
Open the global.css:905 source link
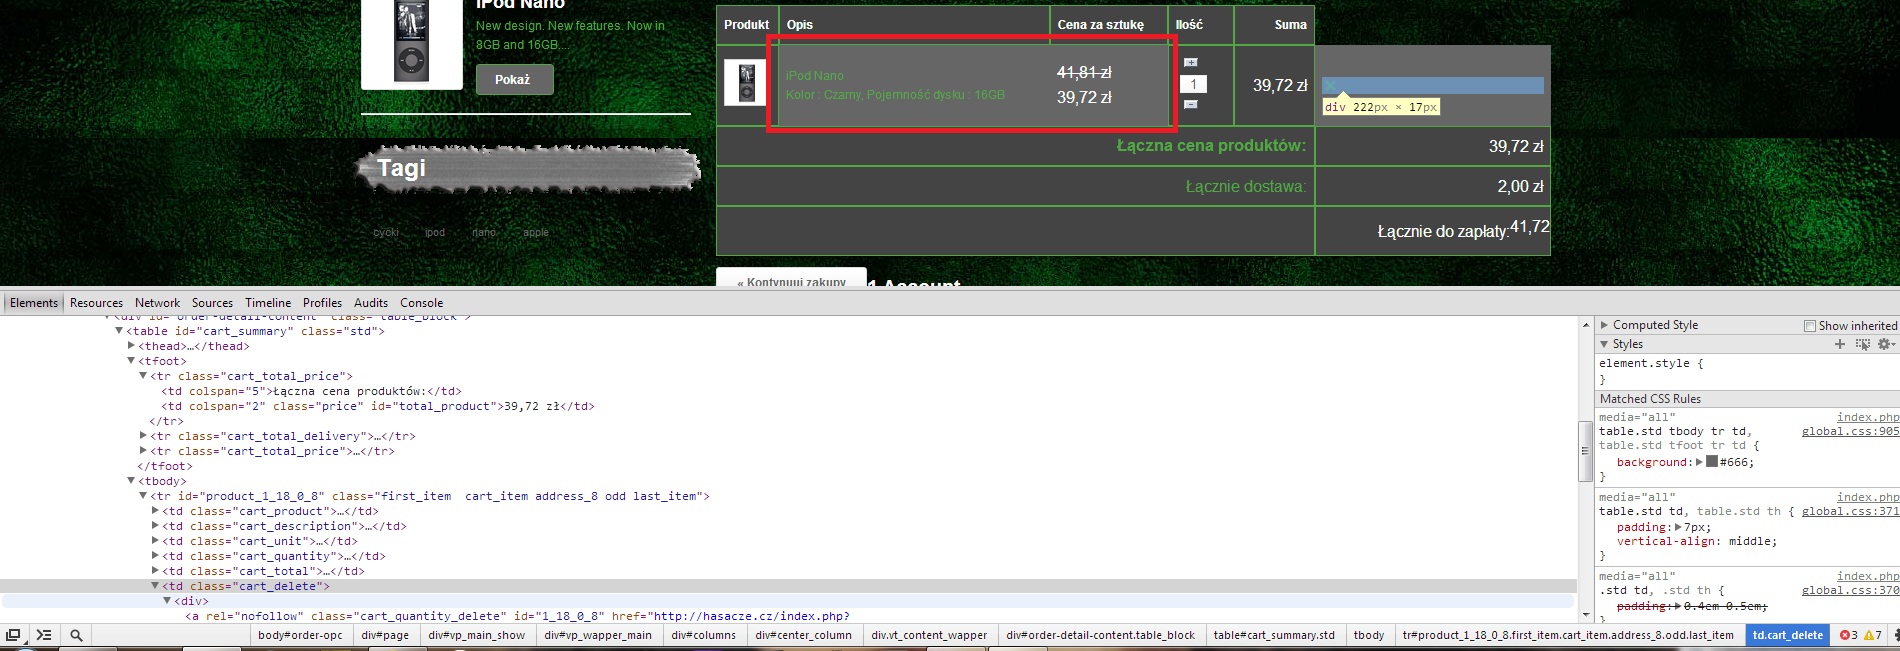coord(1850,432)
